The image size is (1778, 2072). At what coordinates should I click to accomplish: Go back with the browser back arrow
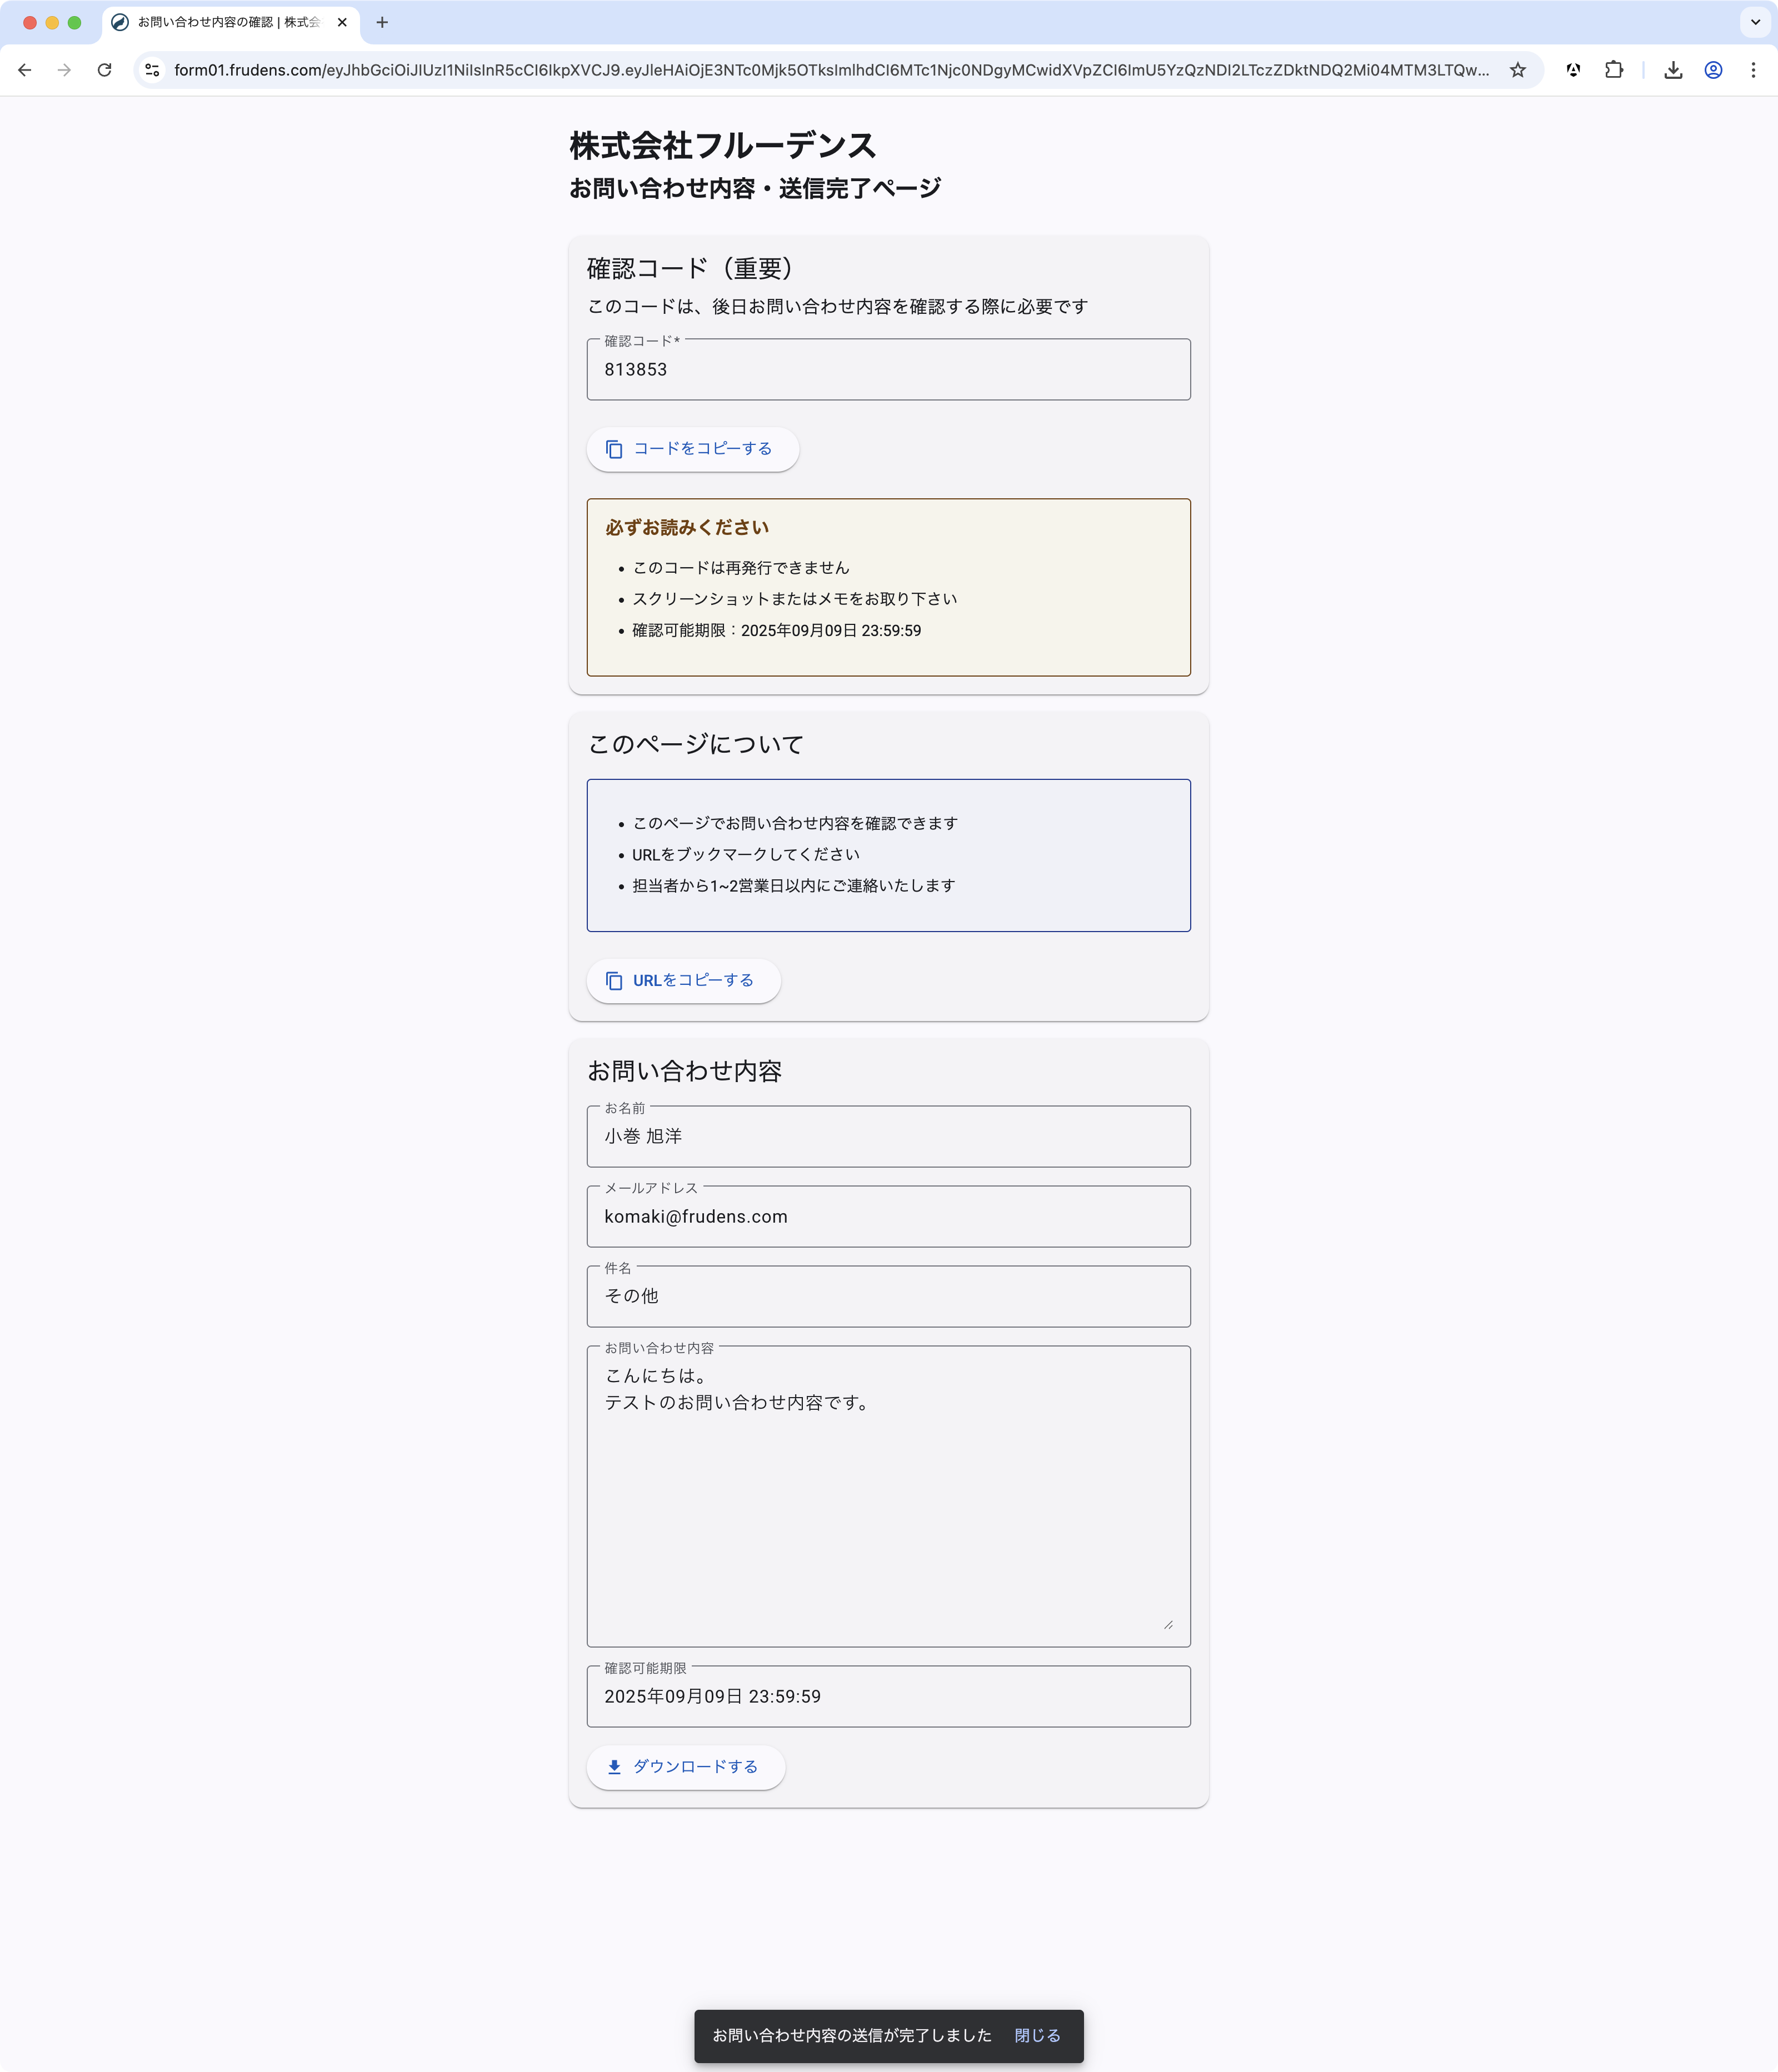click(x=25, y=70)
